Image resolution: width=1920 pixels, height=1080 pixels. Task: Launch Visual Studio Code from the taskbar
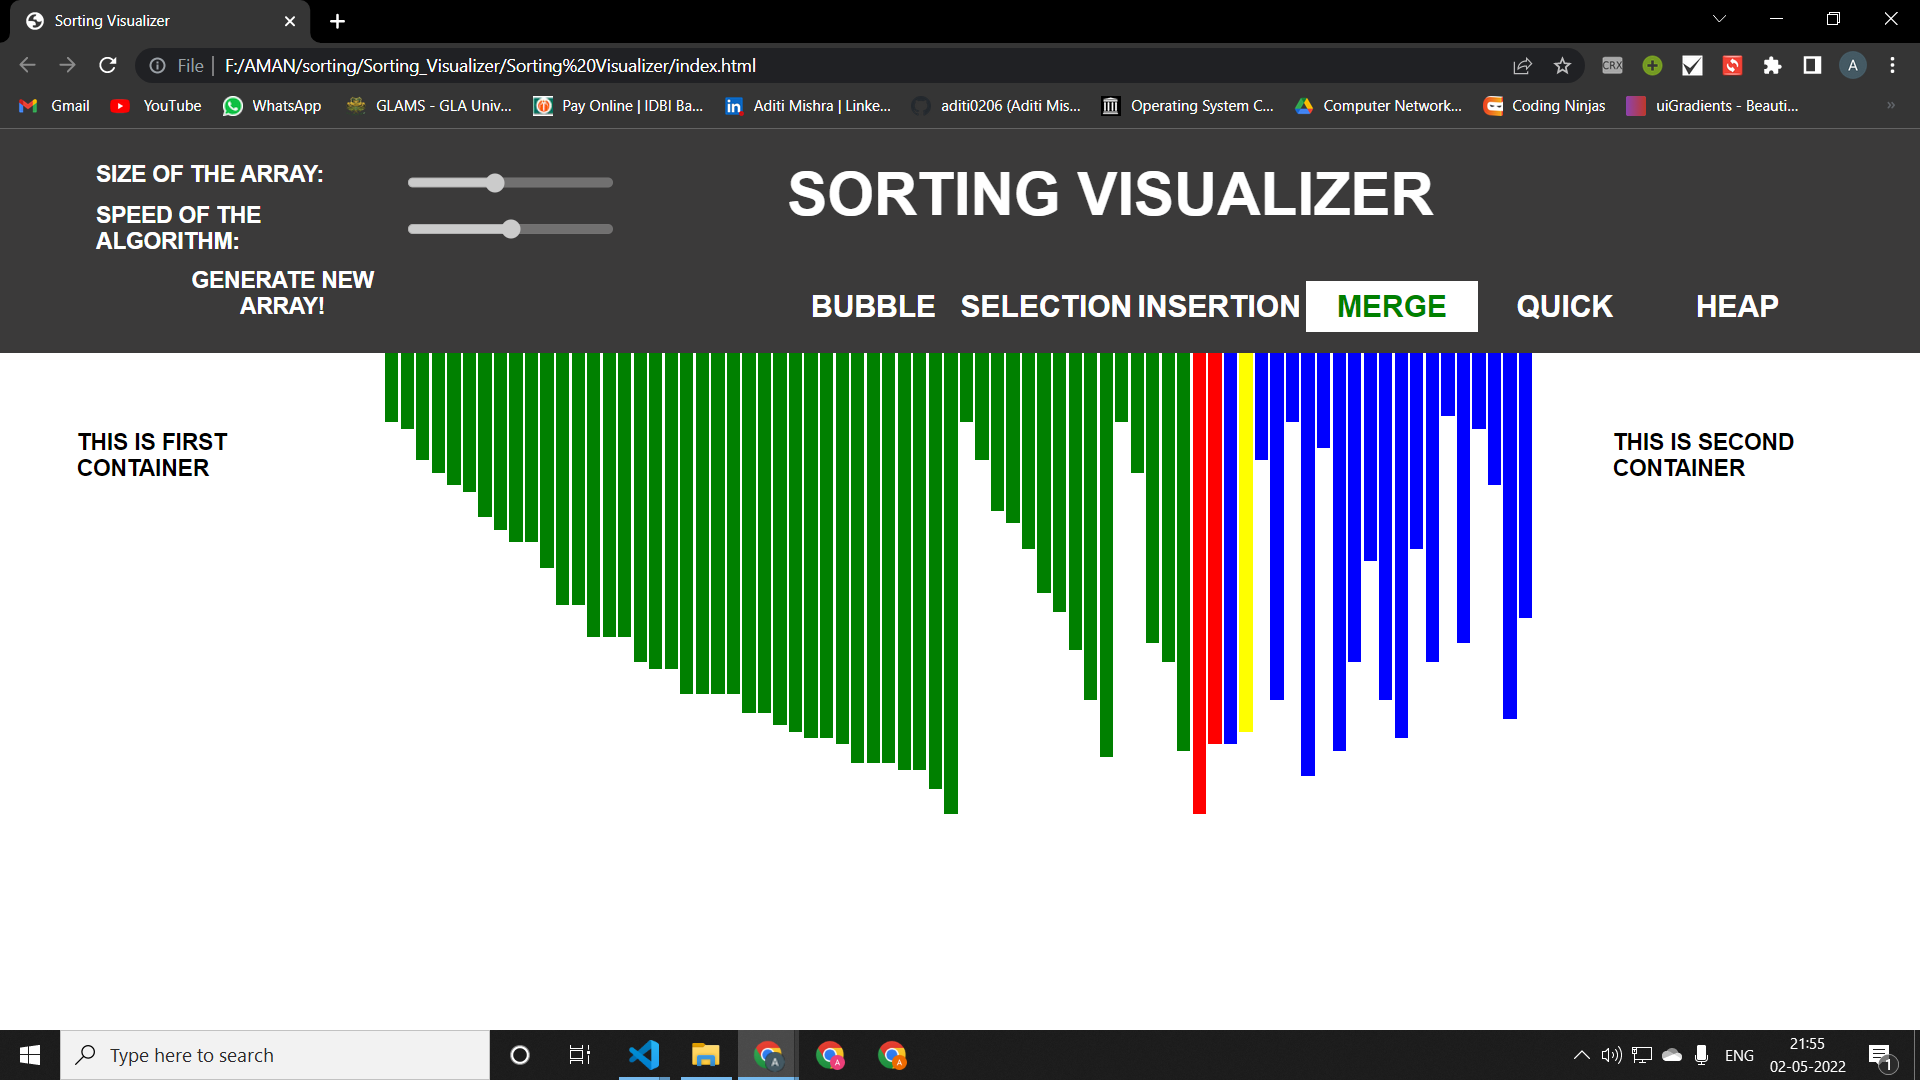click(644, 1054)
